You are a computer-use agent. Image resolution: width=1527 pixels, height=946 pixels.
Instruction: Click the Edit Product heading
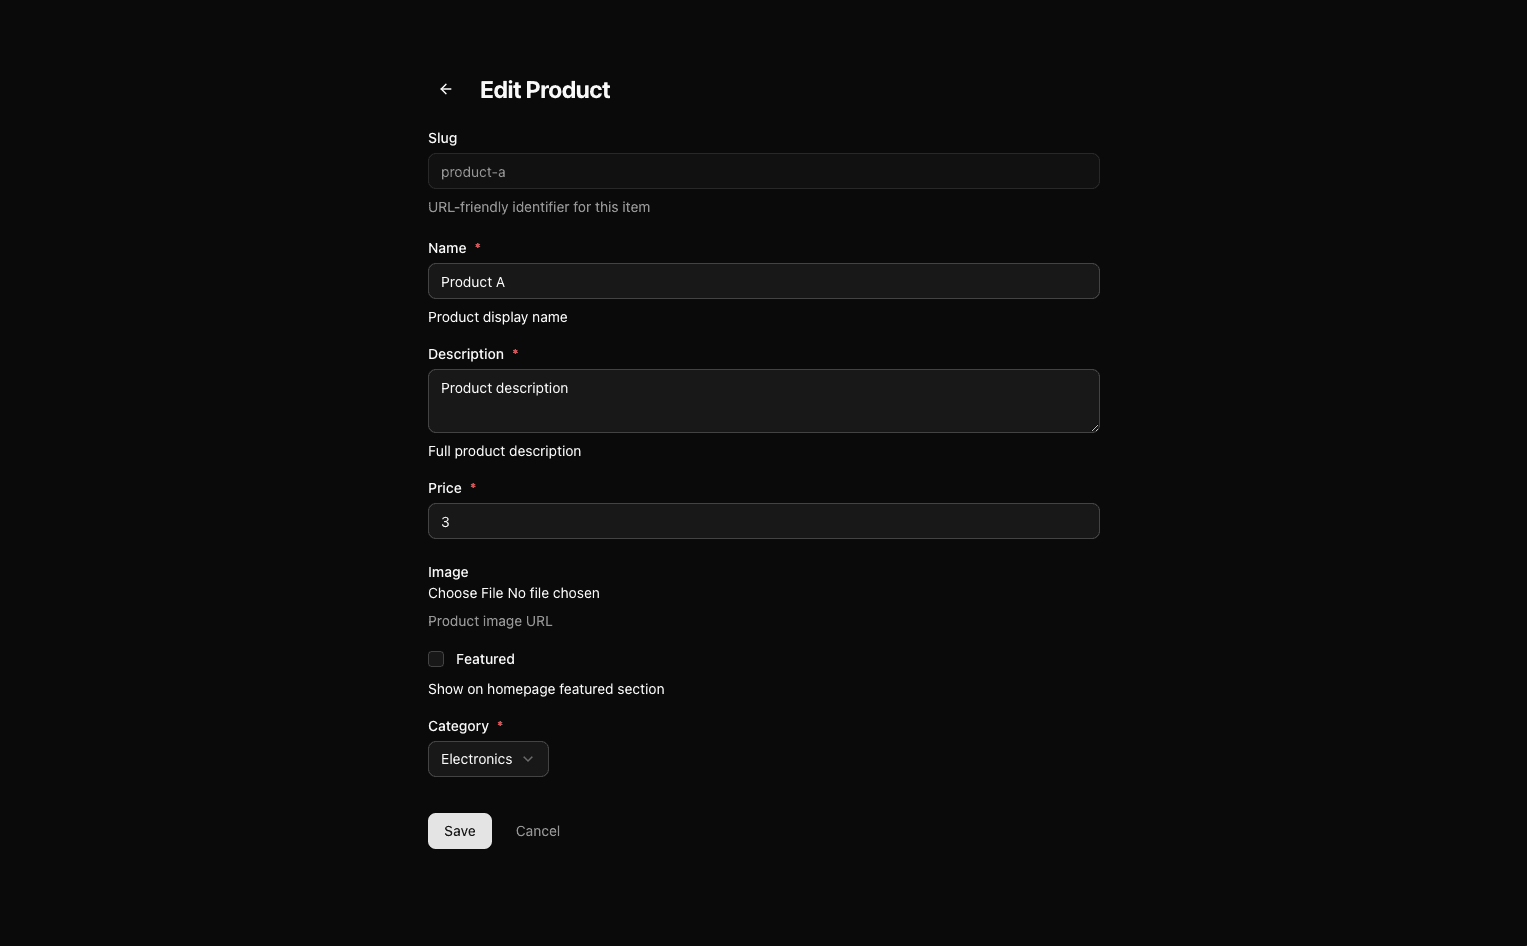coord(545,90)
